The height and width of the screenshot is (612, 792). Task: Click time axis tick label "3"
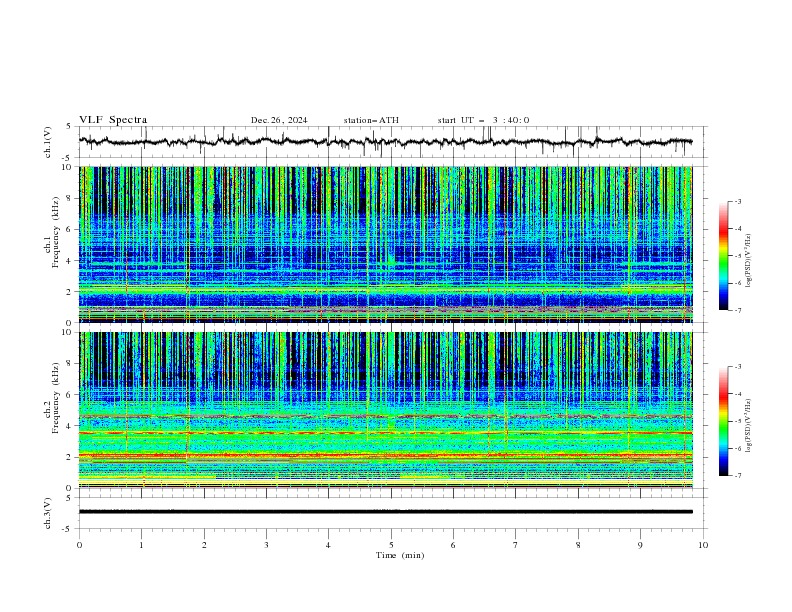pyautogui.click(x=266, y=545)
